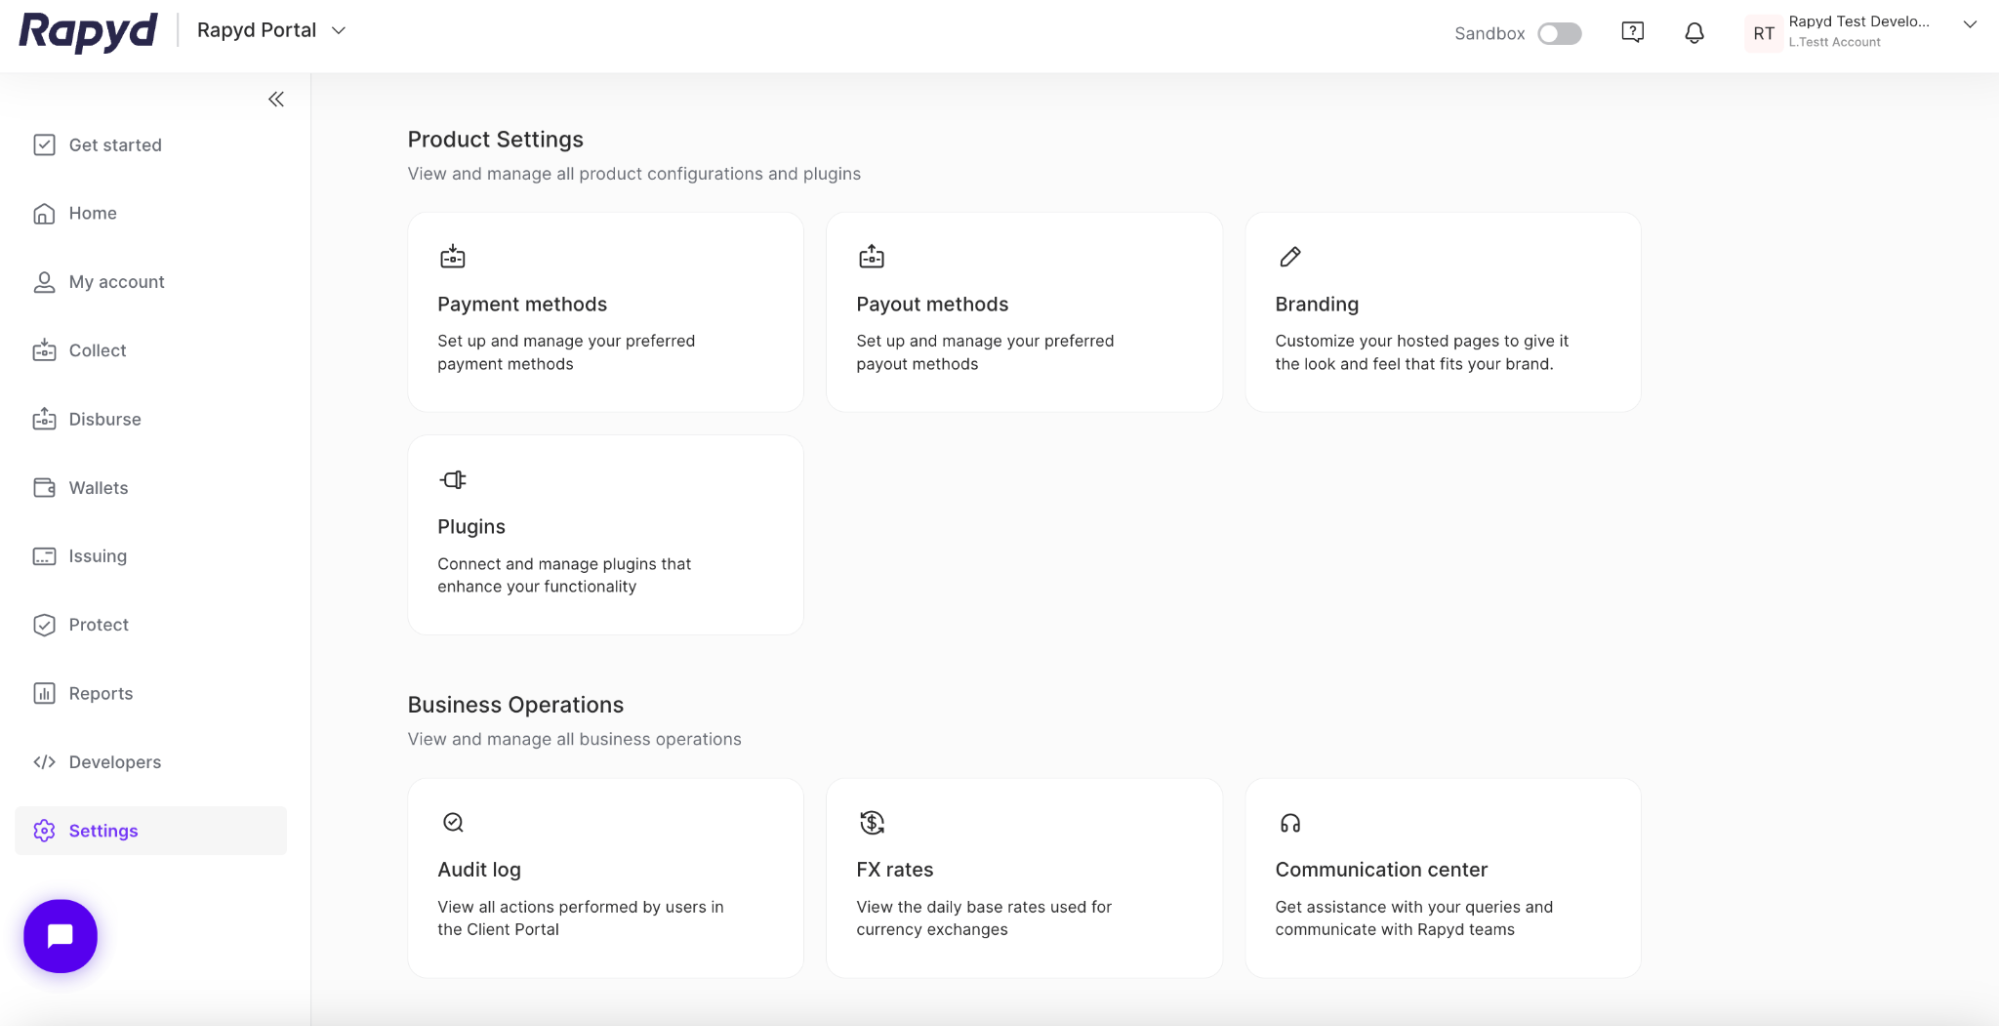This screenshot has width=1999, height=1026.
Task: Open the Wallets section
Action: pos(97,487)
